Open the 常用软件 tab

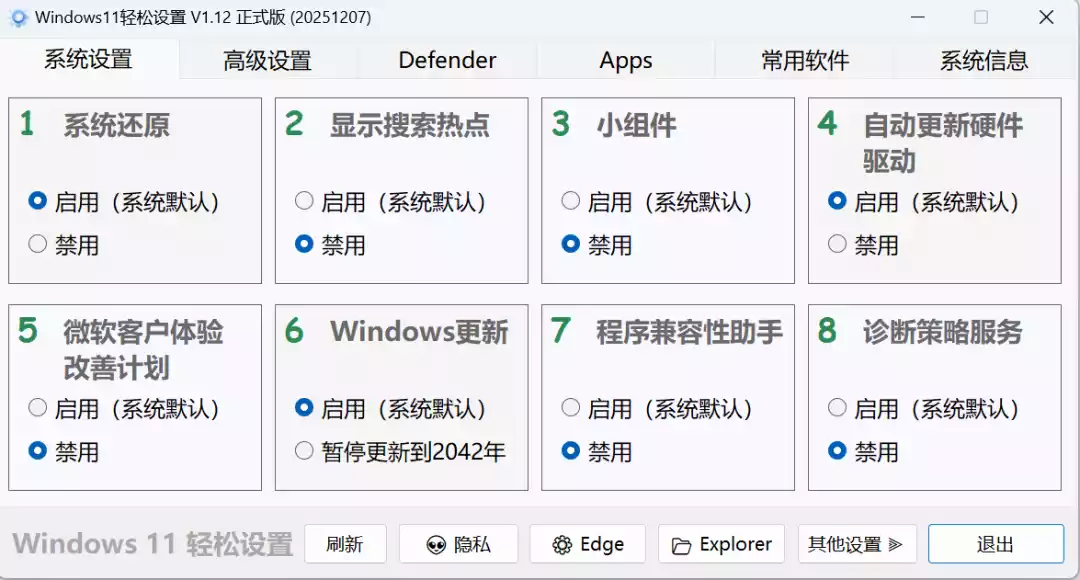point(805,61)
